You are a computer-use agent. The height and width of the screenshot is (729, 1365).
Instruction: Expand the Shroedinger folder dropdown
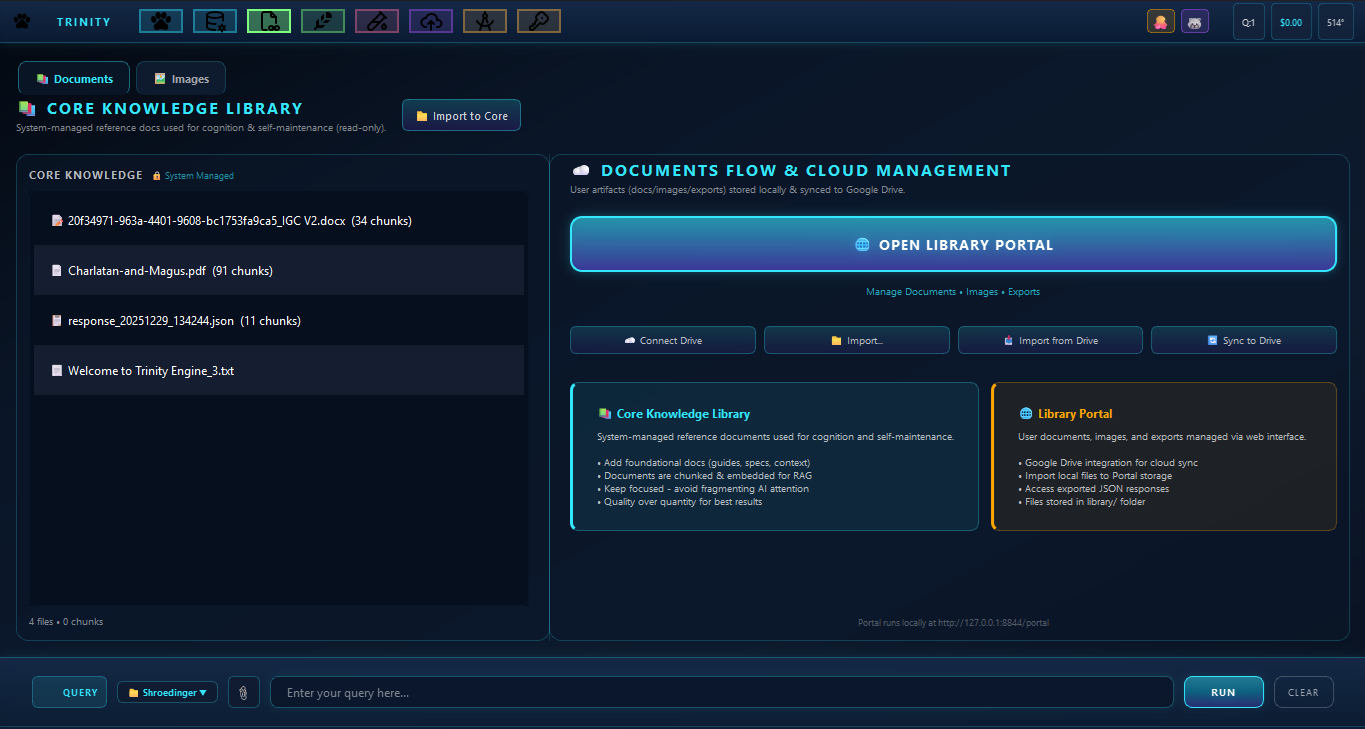[x=167, y=691]
